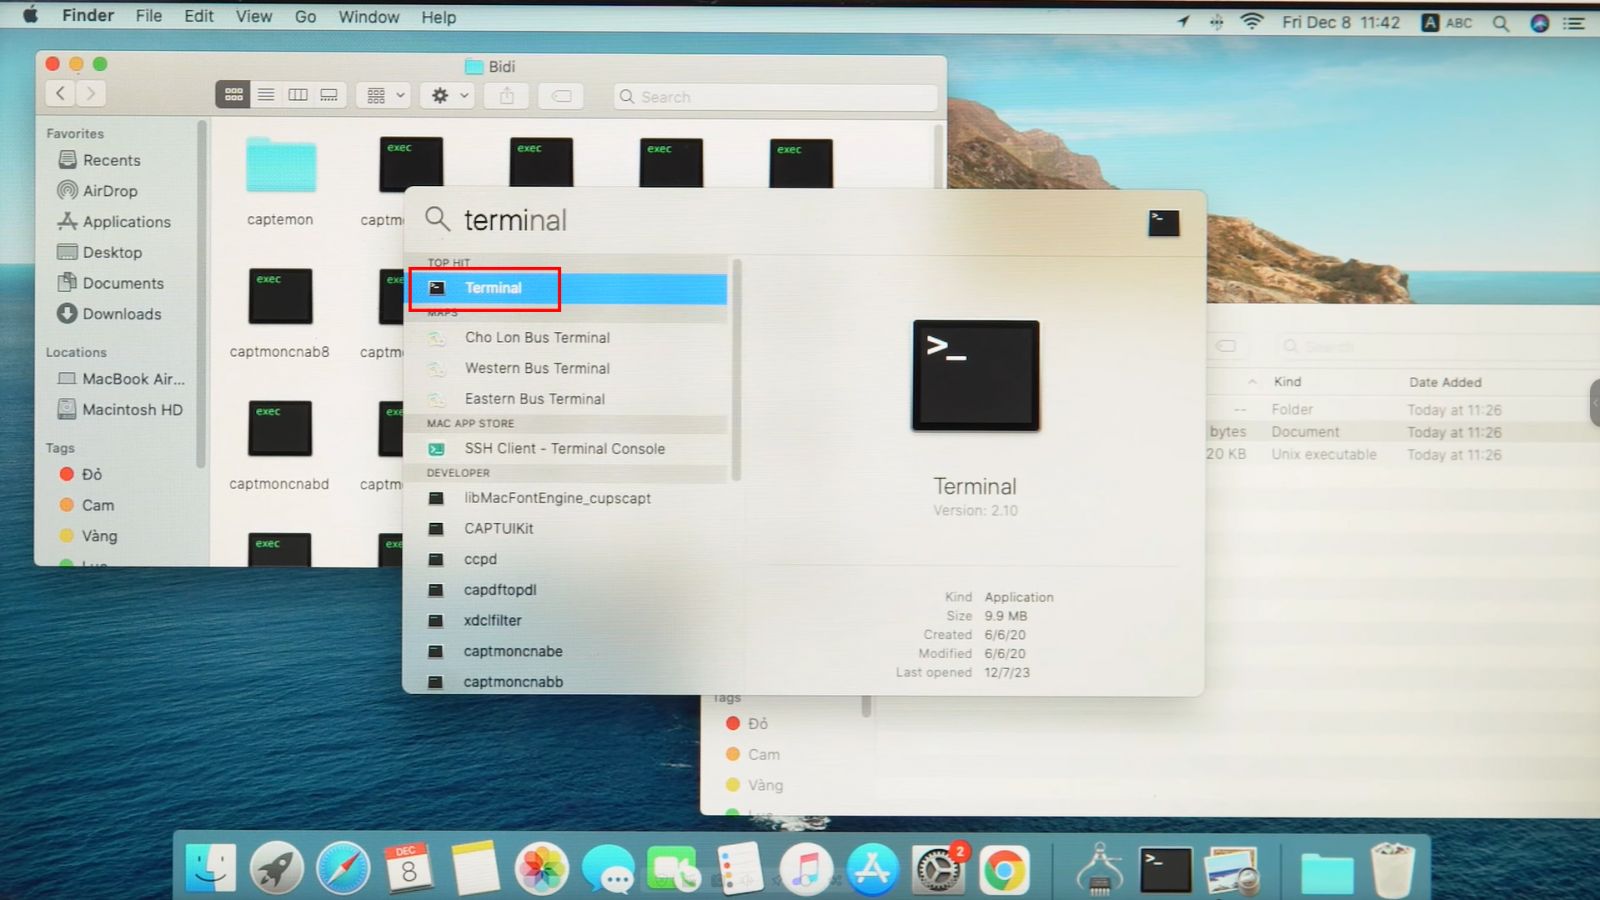This screenshot has width=1600, height=900.
Task: Open the File menu
Action: point(149,17)
